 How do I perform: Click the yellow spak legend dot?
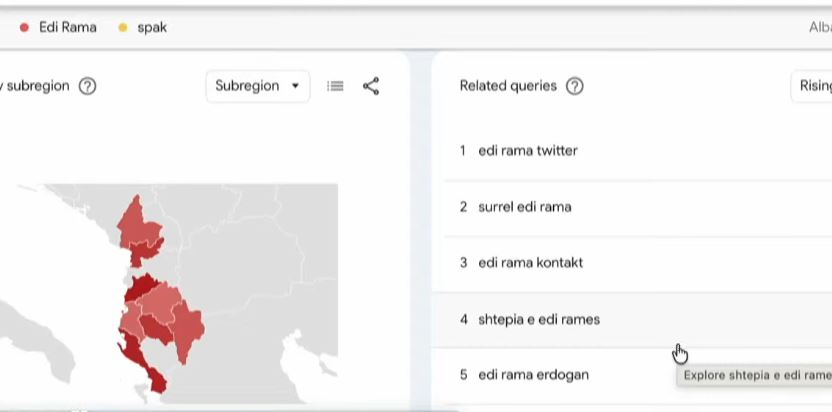click(123, 28)
